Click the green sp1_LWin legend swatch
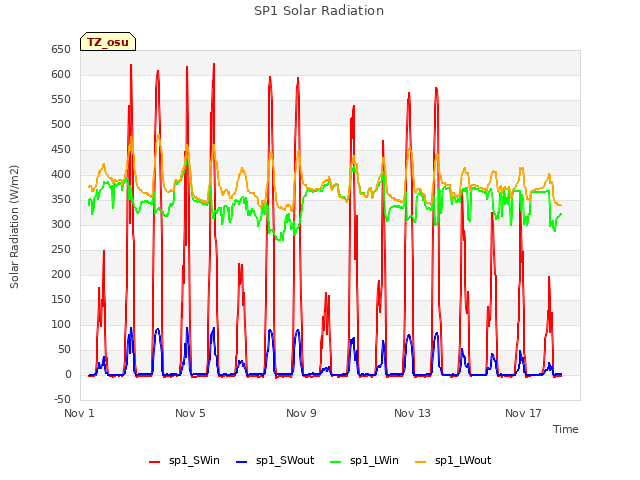Screen dimensions: 640x480 (x=335, y=462)
